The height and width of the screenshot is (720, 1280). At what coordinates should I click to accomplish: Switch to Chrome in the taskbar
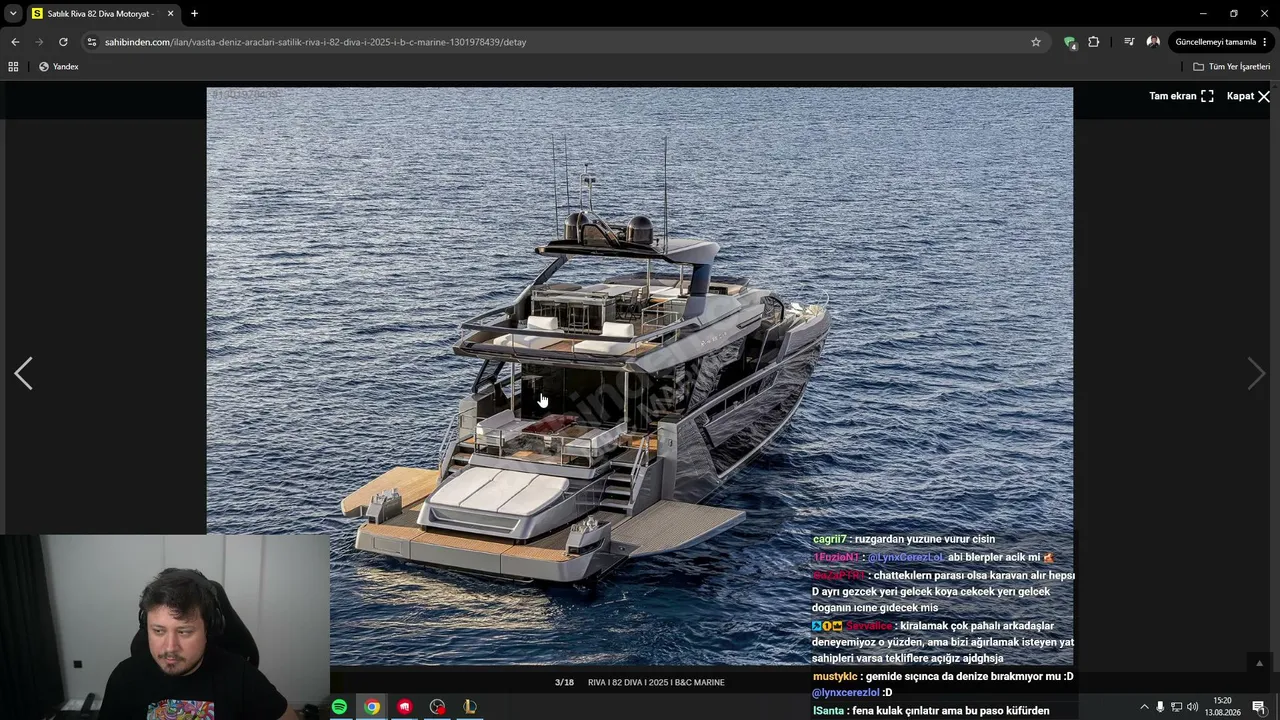pos(372,707)
